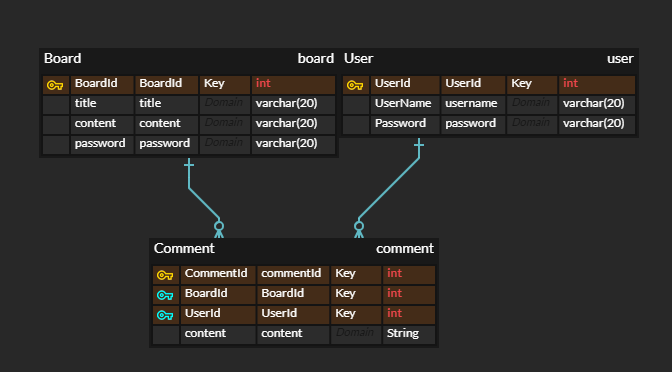Image resolution: width=672 pixels, height=372 pixels.
Task: Click the BoardId primary key icon in Board table
Action: (x=55, y=85)
